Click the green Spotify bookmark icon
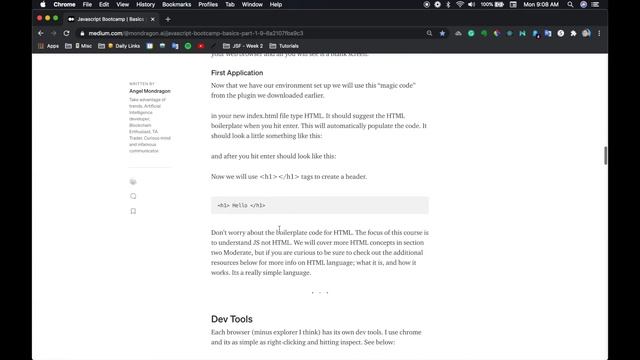 click(x=188, y=46)
